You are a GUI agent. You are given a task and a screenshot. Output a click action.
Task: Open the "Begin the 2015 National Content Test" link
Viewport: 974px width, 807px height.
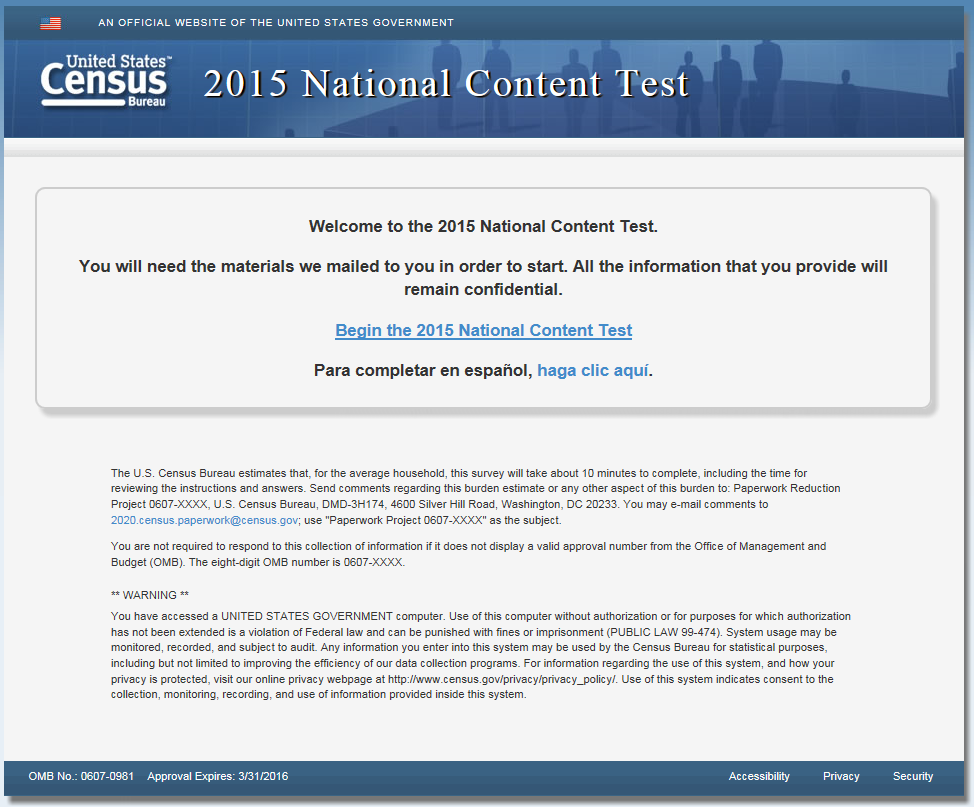pyautogui.click(x=483, y=331)
